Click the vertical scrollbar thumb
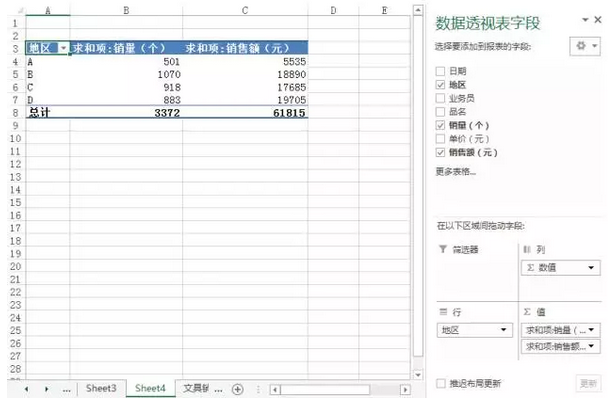The image size is (608, 398). [x=418, y=186]
